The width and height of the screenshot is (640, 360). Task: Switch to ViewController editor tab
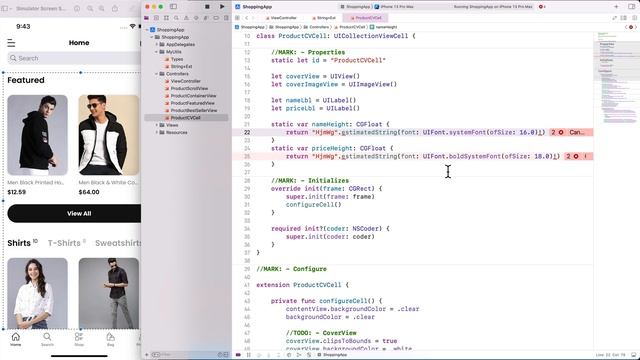282,18
